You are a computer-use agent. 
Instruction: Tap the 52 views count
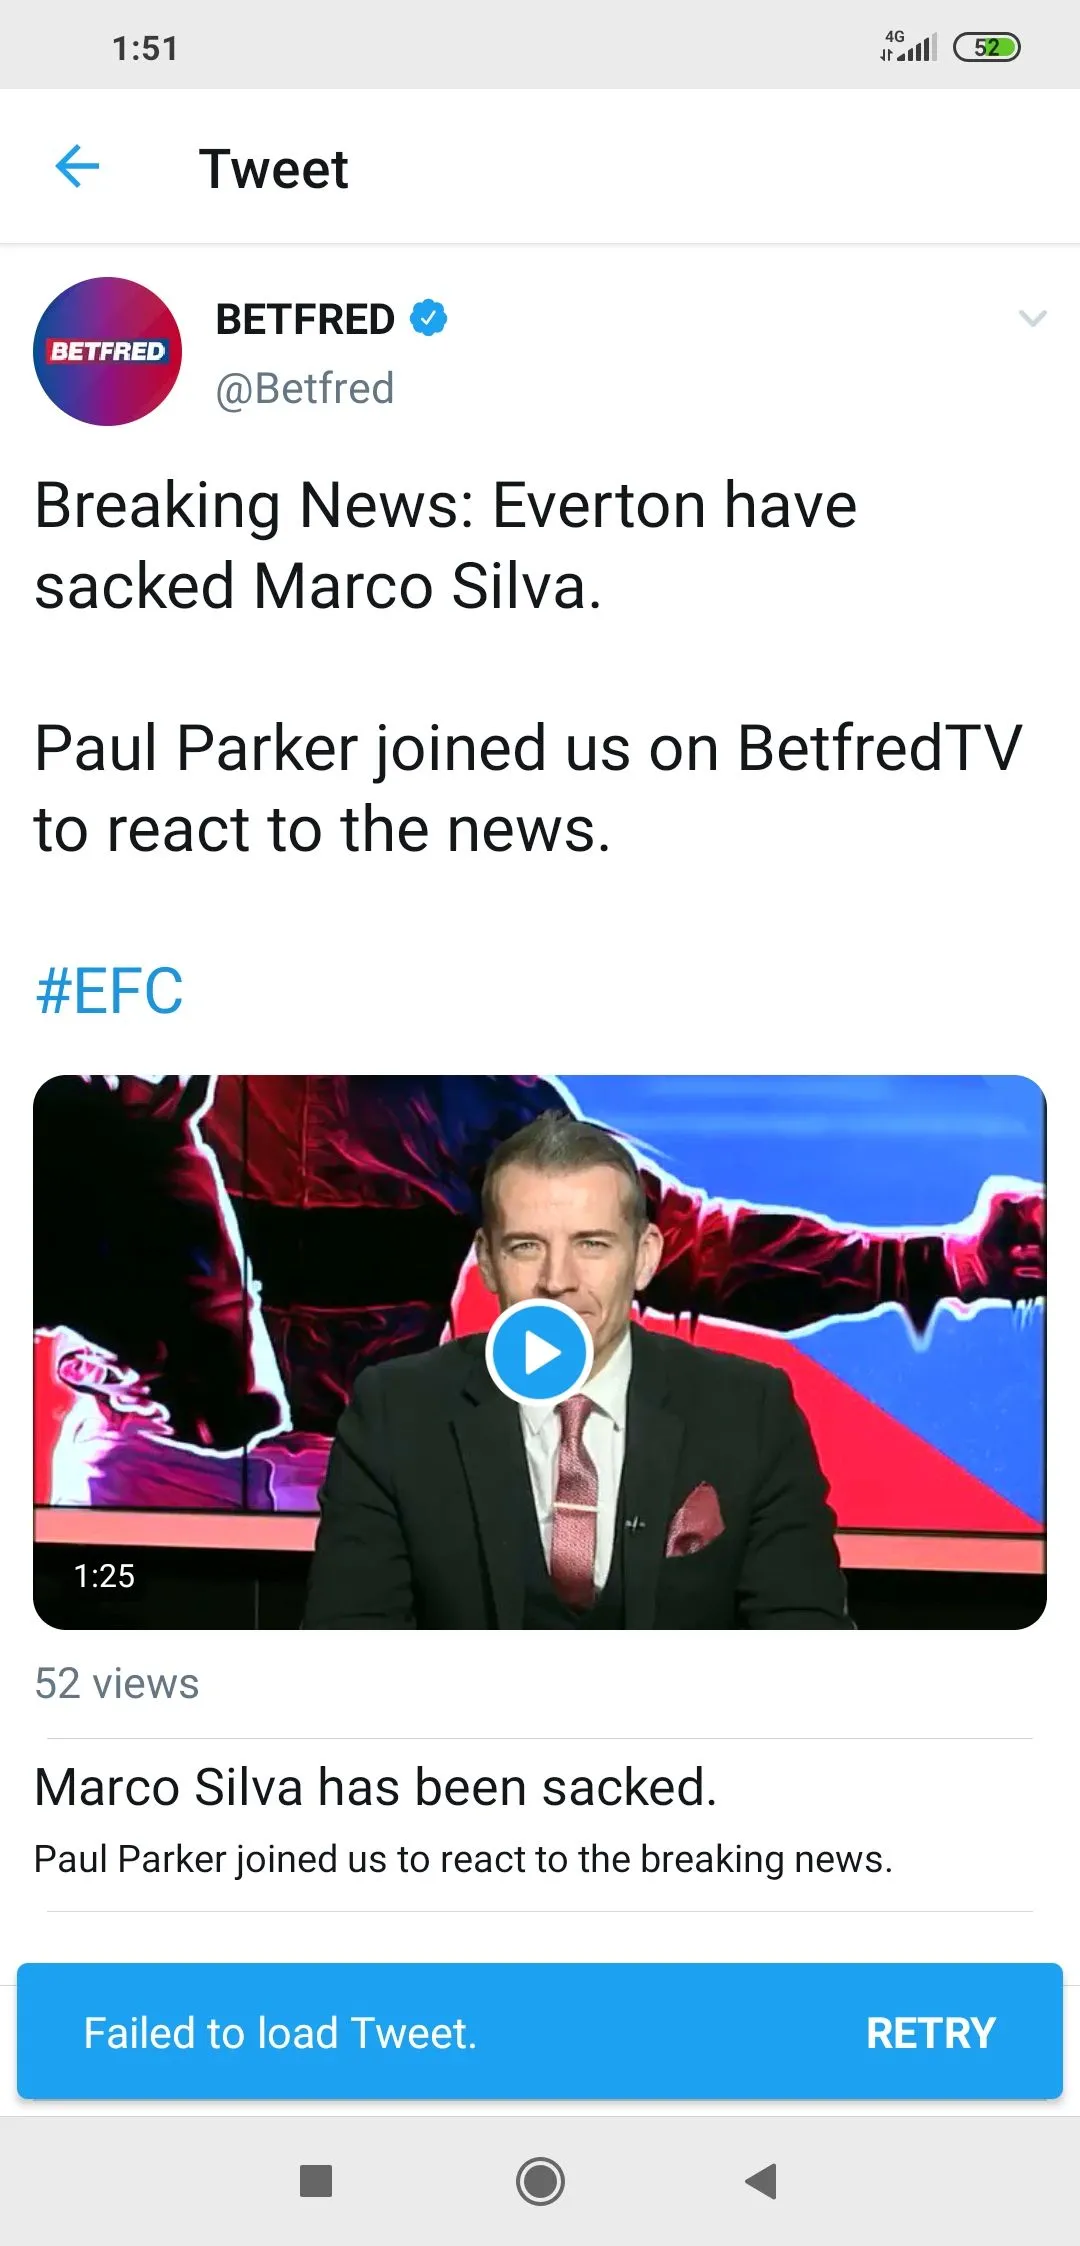point(117,1684)
